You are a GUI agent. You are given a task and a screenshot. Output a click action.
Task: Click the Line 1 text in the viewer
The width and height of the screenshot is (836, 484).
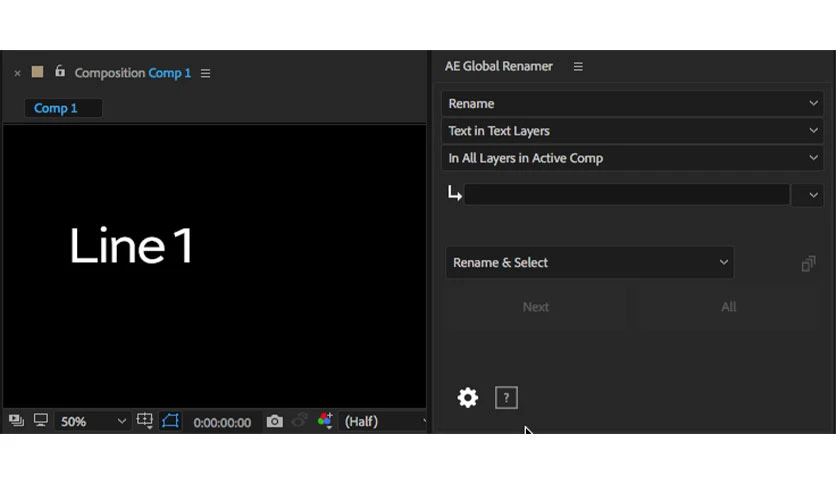click(131, 246)
